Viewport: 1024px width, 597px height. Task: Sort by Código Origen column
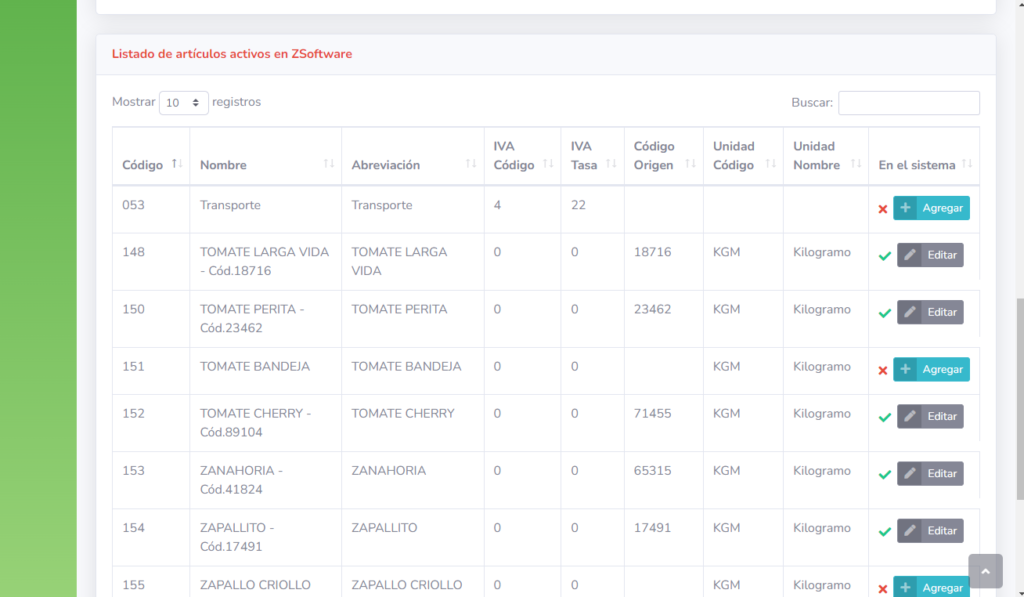[662, 156]
